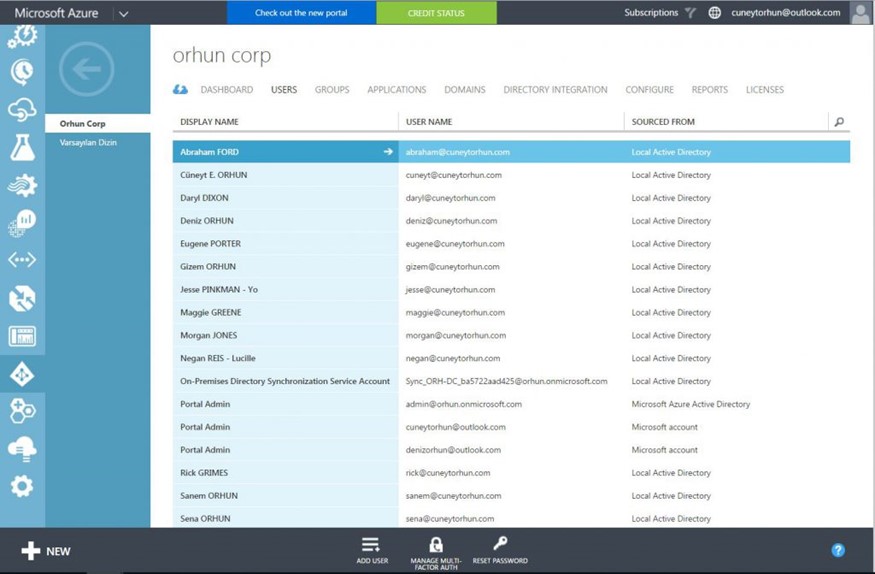Click the quick start cloud icon beside Dashboard
This screenshot has height=574, width=875.
180,89
